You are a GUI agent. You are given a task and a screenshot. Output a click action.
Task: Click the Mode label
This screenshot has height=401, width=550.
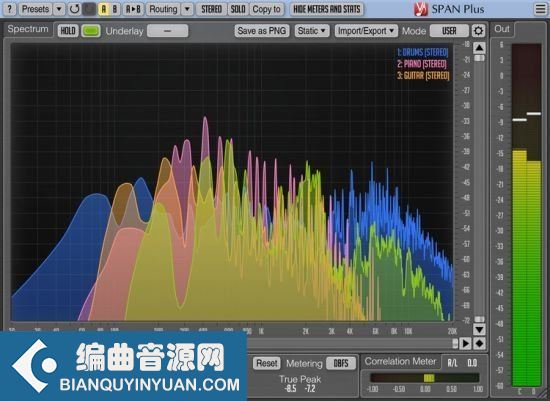click(414, 31)
